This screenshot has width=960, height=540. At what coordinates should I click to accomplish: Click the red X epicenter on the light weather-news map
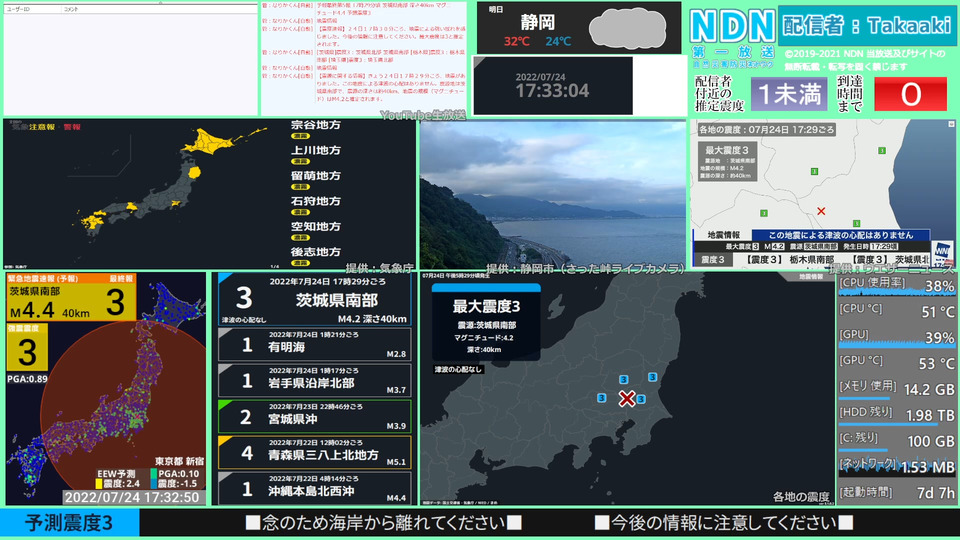coord(821,211)
